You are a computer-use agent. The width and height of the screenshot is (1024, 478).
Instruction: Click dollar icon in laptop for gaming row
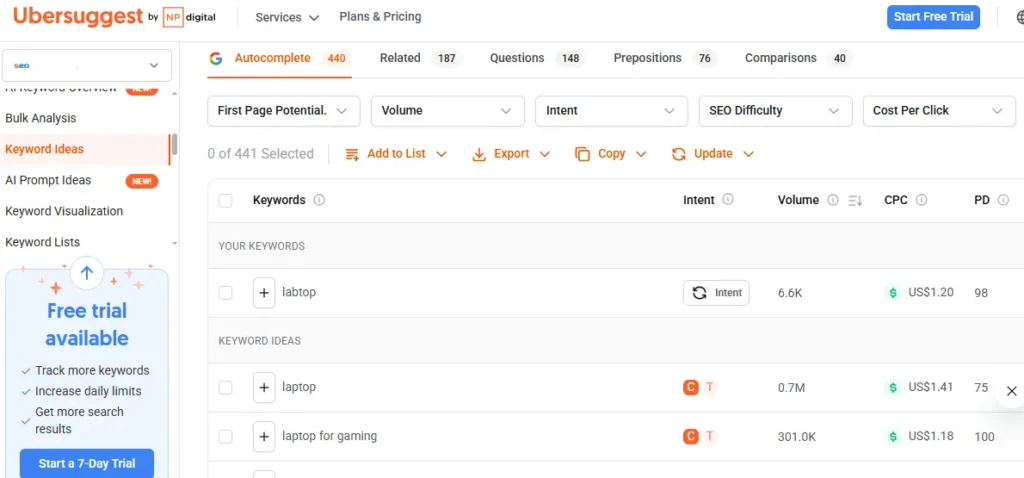[893, 437]
